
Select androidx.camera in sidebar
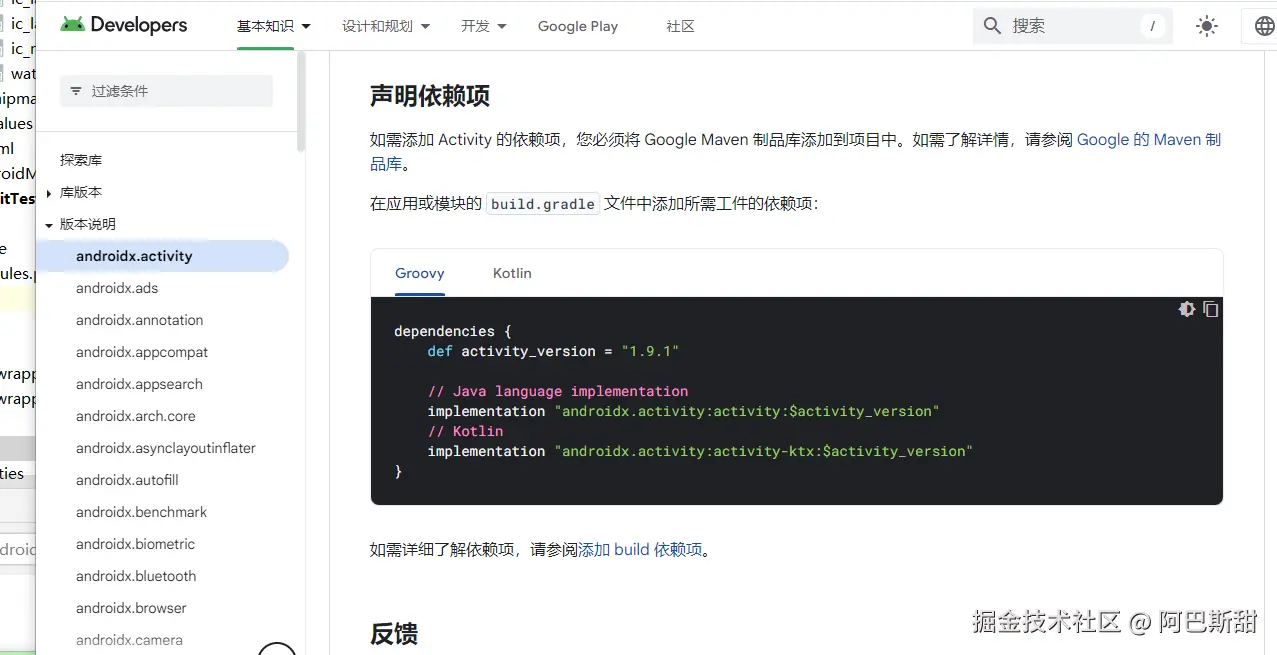pos(129,640)
